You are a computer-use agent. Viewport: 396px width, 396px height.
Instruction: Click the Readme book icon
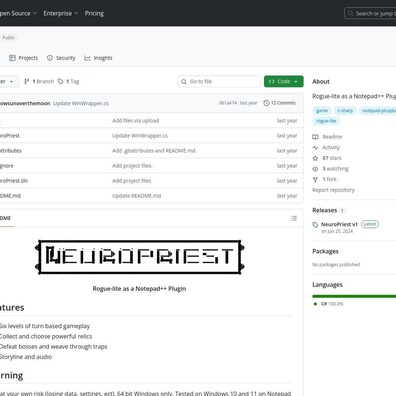click(x=315, y=137)
